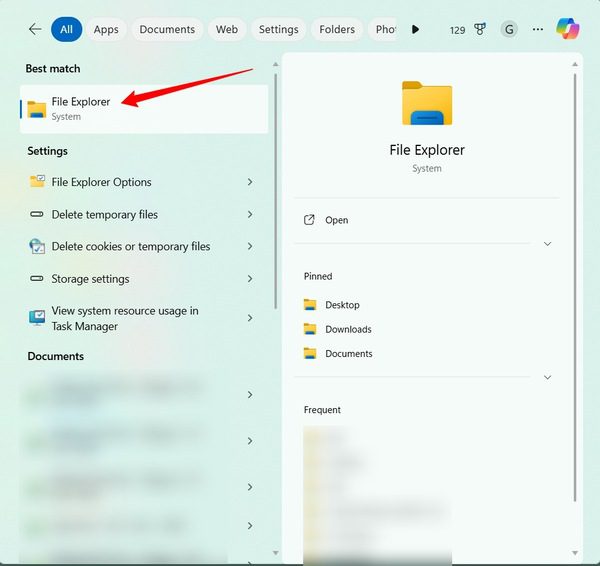Click the 129 rewards points count

457,30
